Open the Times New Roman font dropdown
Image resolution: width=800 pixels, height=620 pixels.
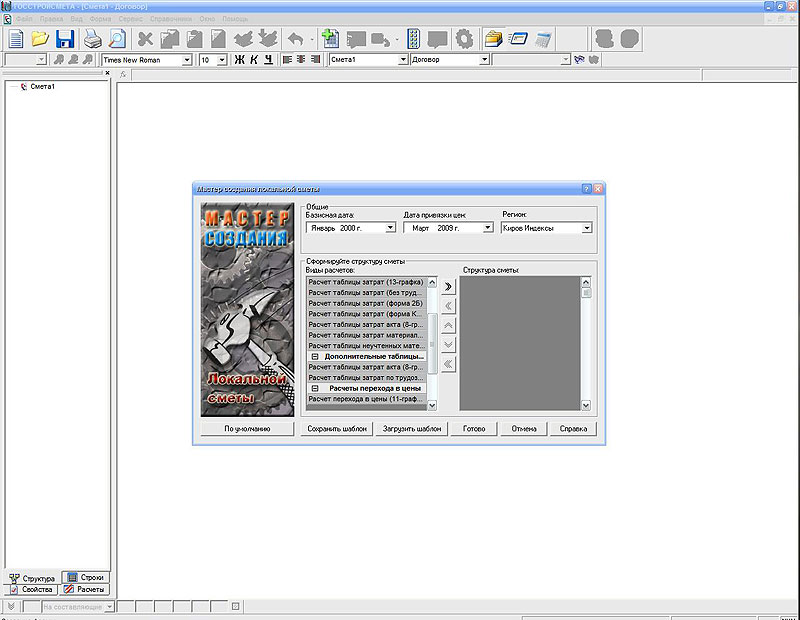tap(186, 60)
